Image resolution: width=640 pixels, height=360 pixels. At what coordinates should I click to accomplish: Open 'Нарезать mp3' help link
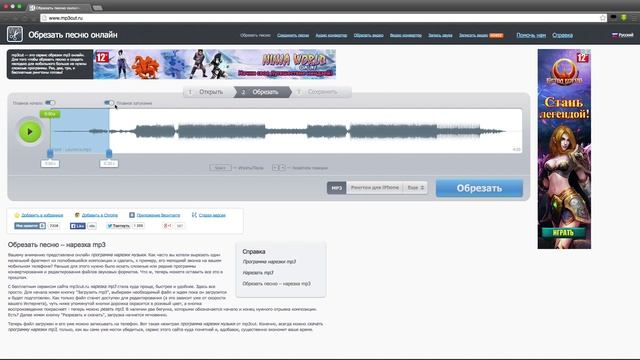click(x=258, y=273)
